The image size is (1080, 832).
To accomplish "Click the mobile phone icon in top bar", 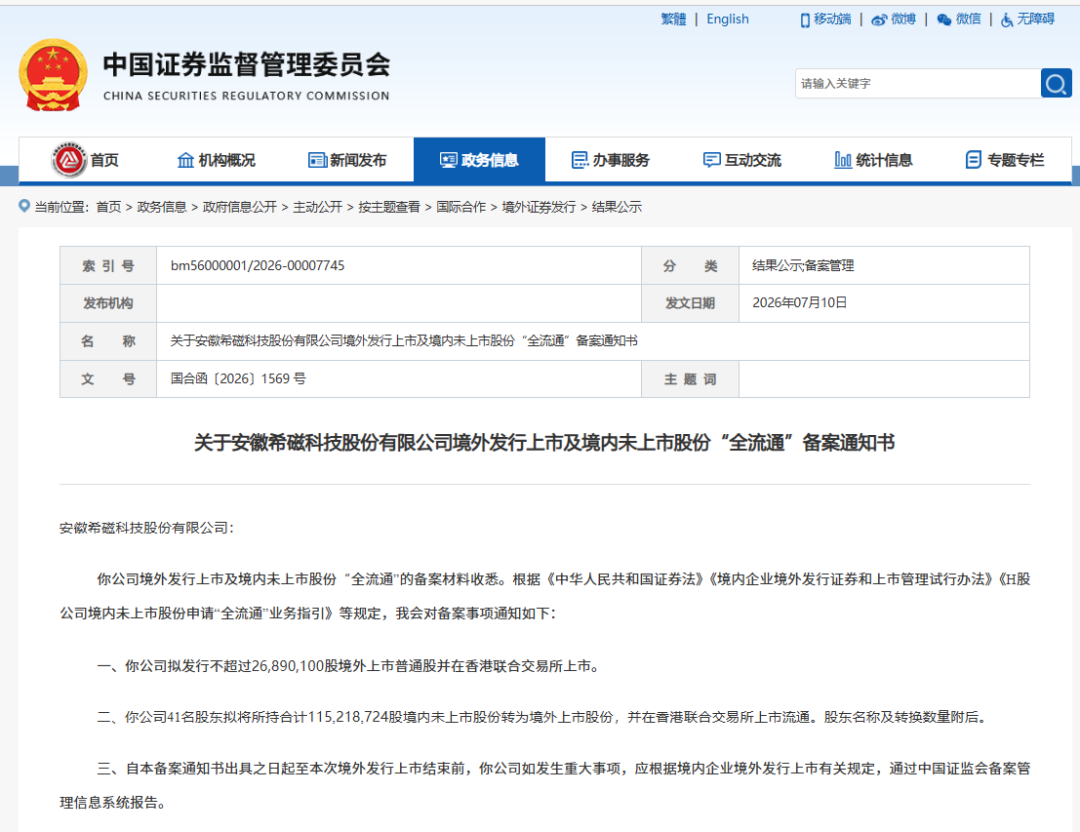I will 804,20.
